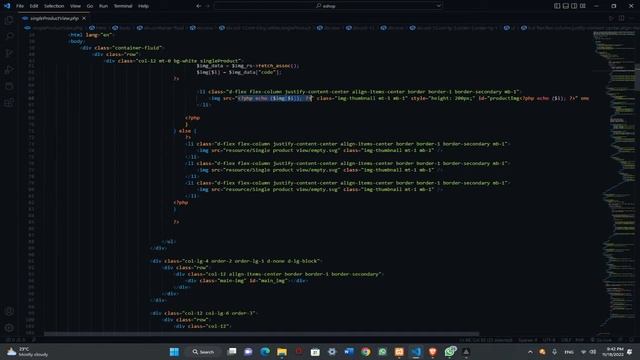Click the UTF-8 encoding status item

(x=549, y=340)
